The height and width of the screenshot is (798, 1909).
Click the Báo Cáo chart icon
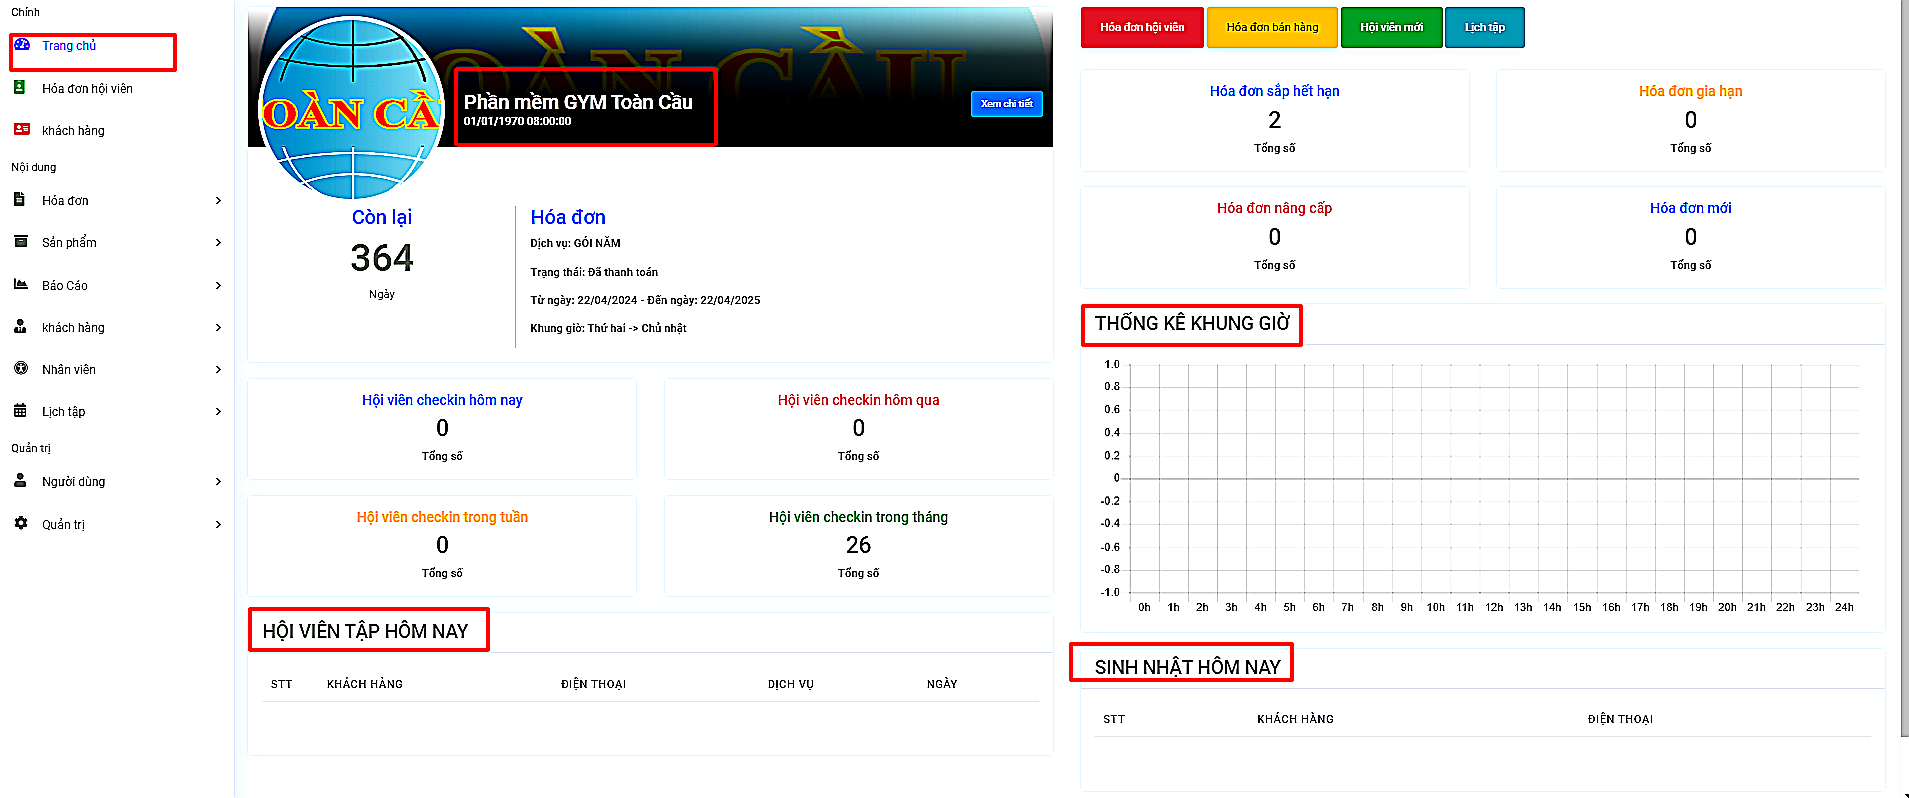coord(20,285)
